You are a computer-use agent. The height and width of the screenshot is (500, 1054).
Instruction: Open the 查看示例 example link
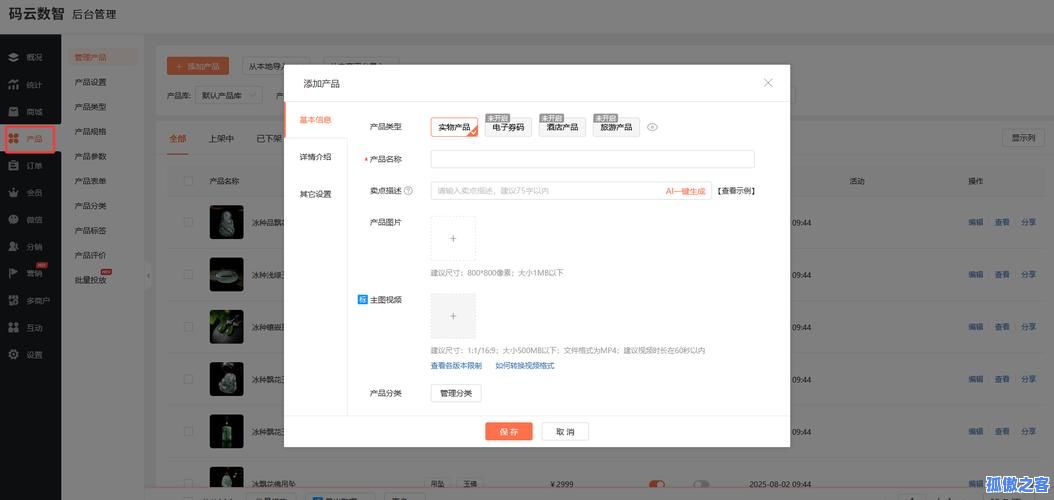736,191
